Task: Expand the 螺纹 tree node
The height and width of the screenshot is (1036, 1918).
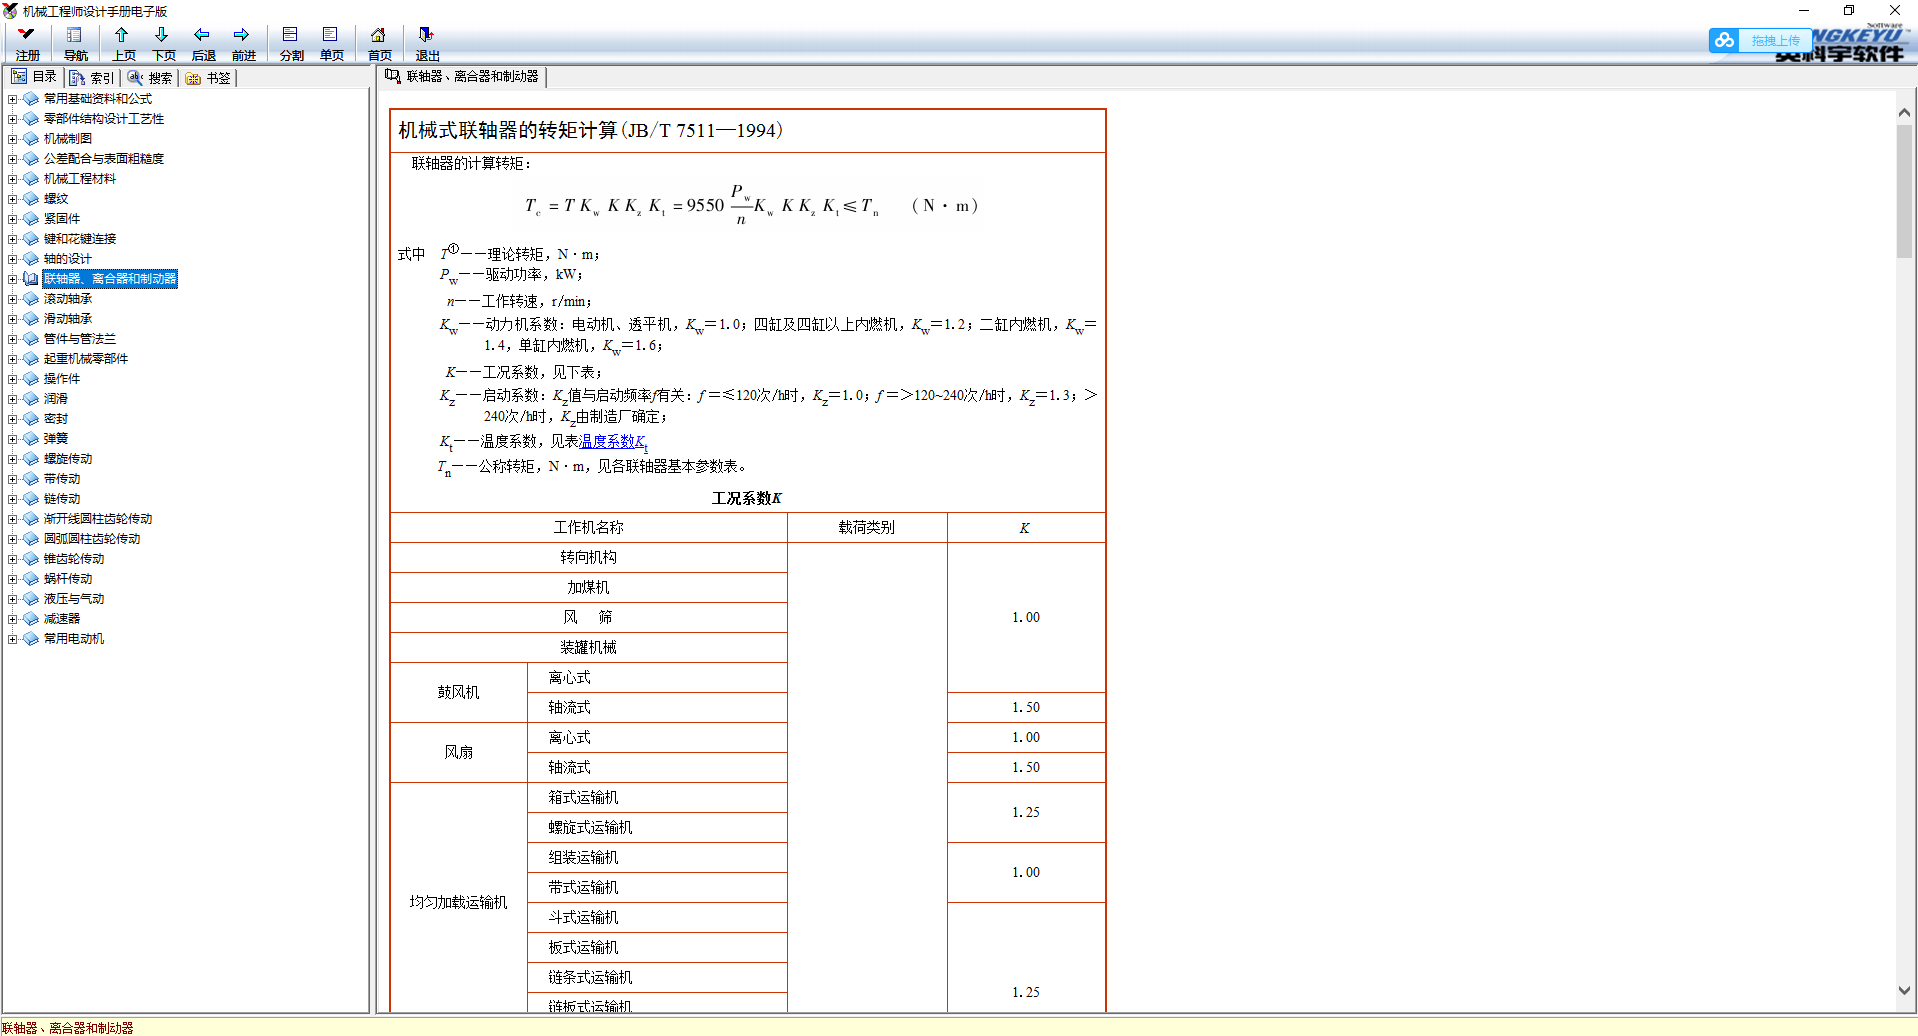Action: (x=13, y=199)
